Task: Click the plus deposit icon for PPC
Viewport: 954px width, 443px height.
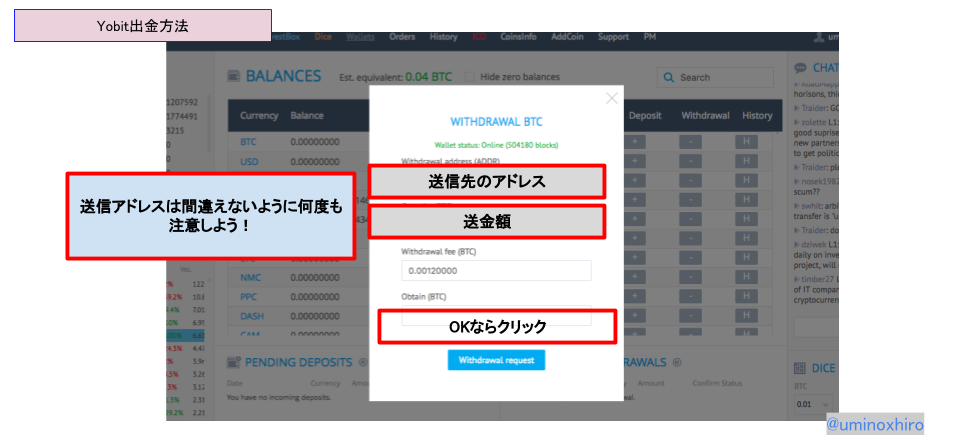Action: pos(634,297)
